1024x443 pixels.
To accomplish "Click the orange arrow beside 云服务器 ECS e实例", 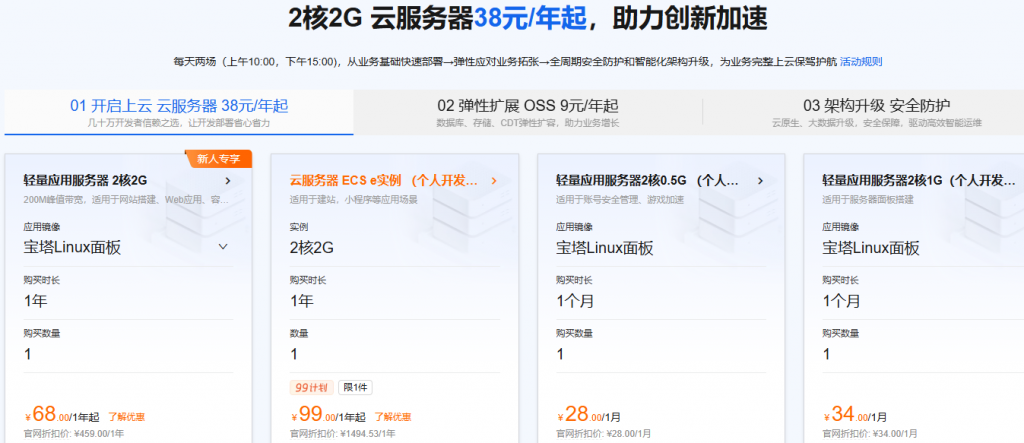I will 494,181.
